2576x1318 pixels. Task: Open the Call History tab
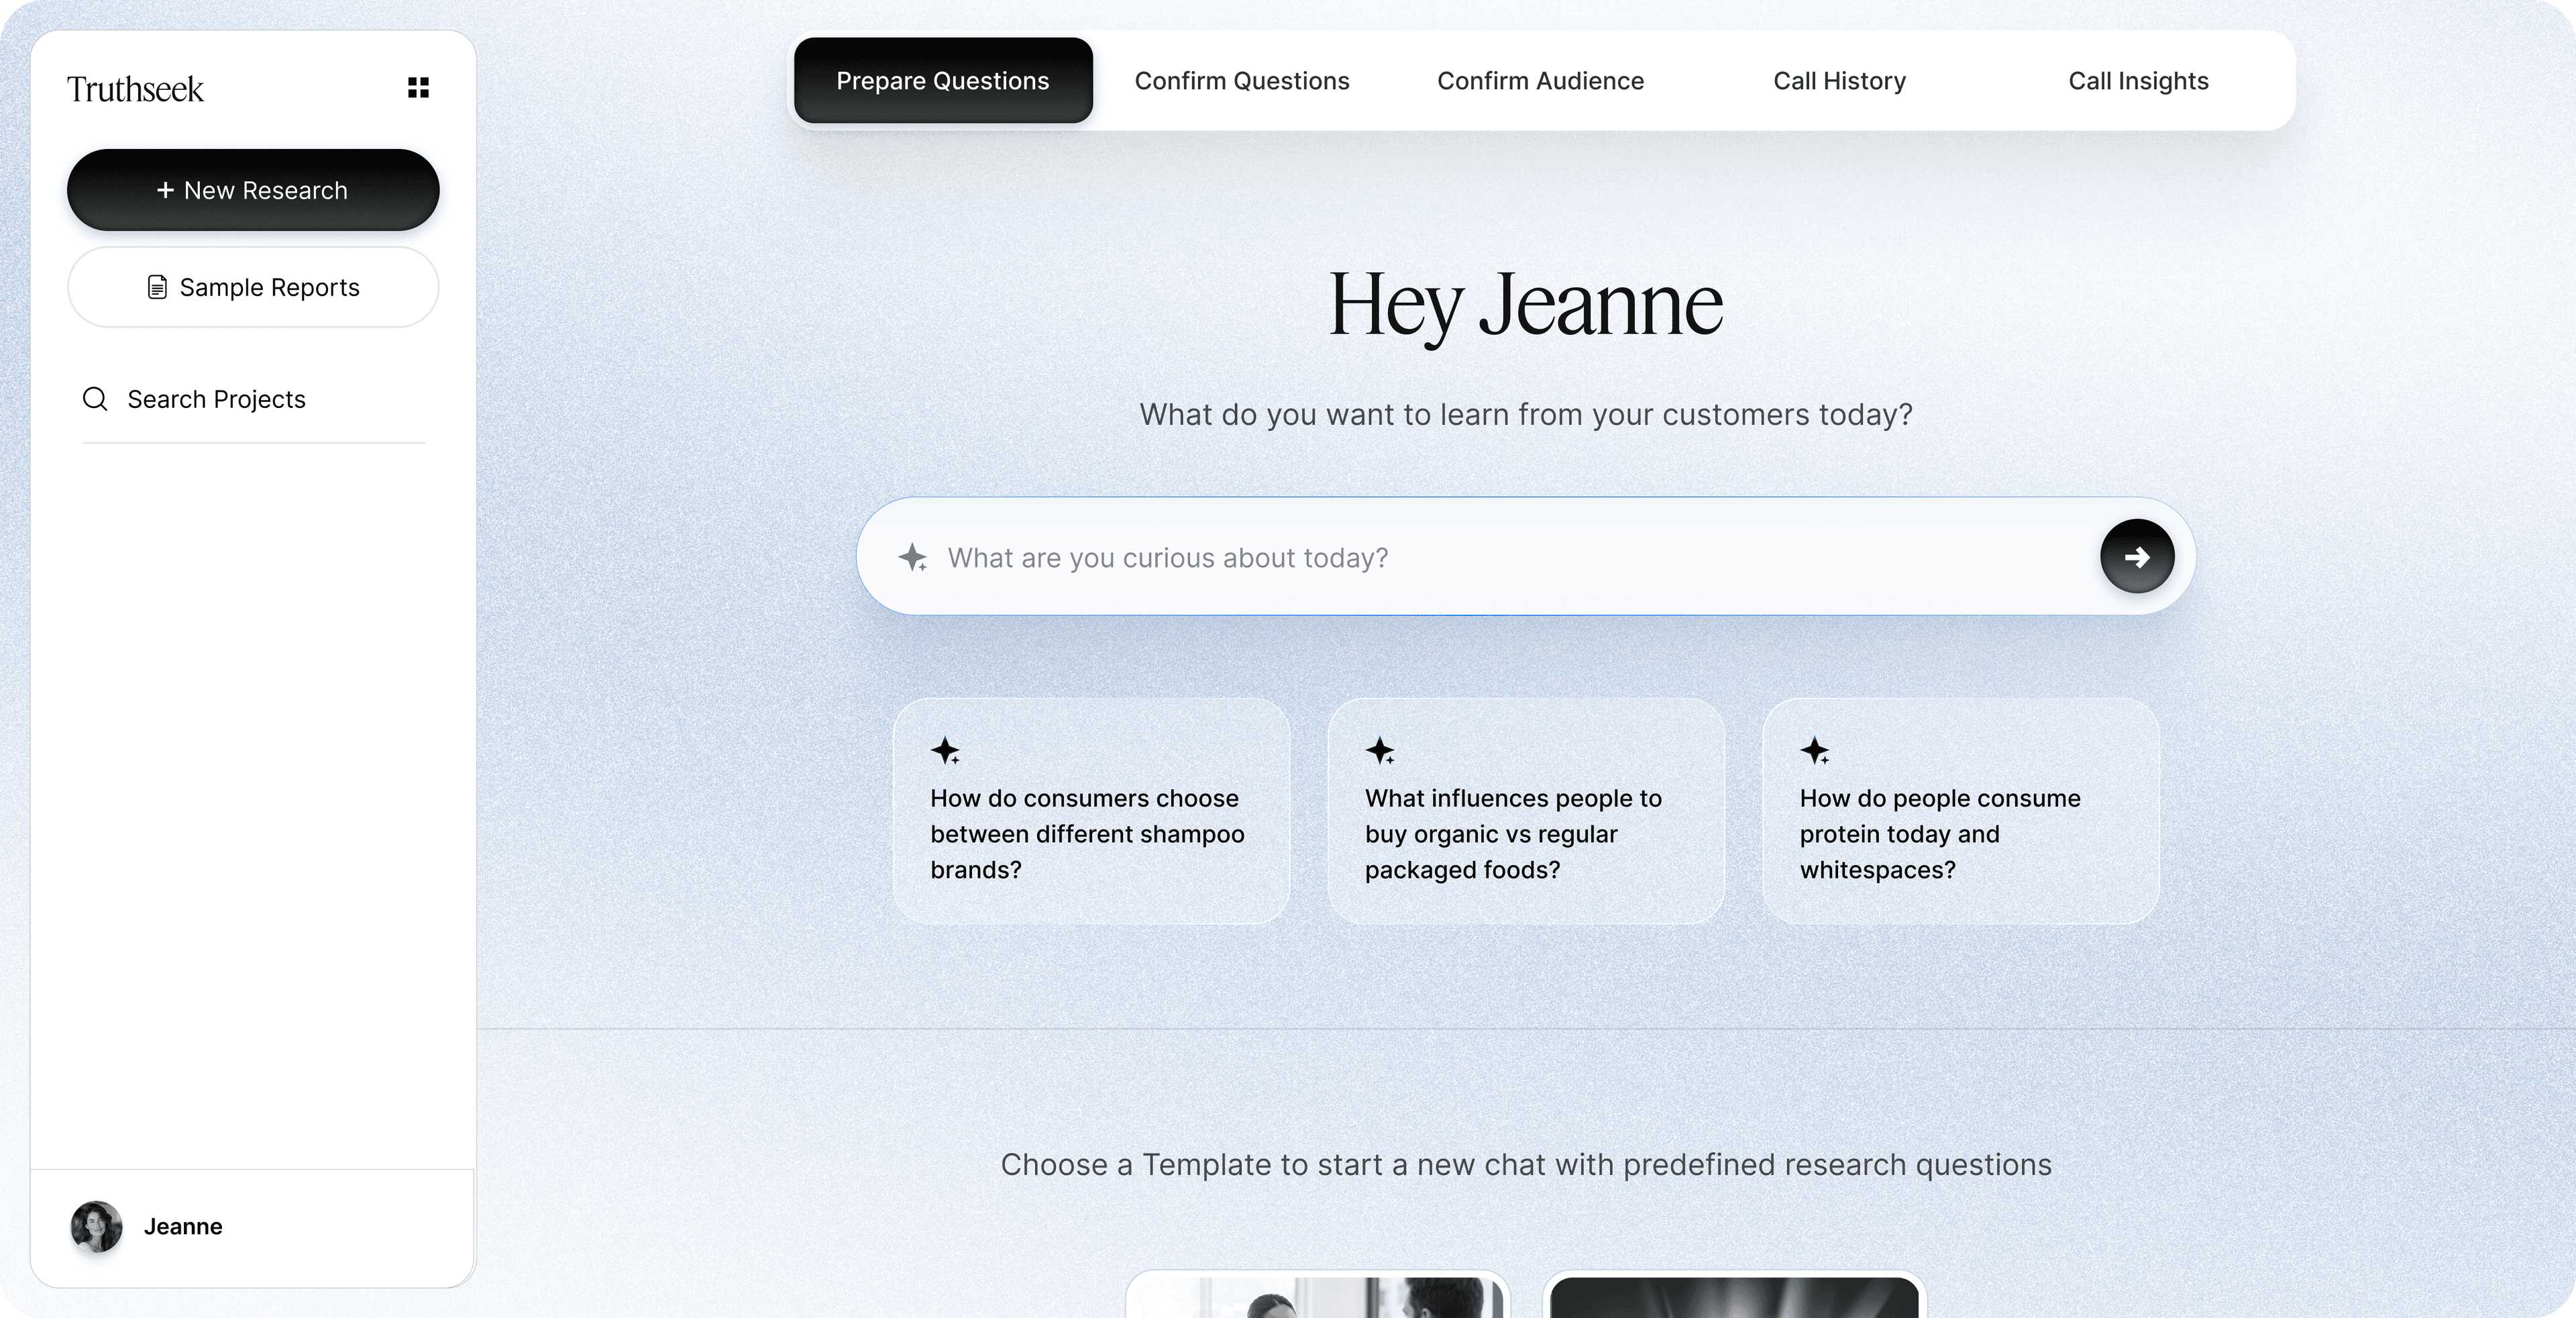pos(1839,81)
